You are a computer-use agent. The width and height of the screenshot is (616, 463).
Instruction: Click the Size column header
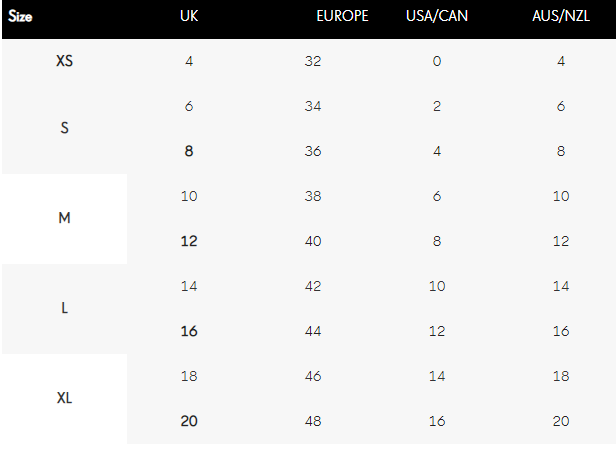[21, 16]
